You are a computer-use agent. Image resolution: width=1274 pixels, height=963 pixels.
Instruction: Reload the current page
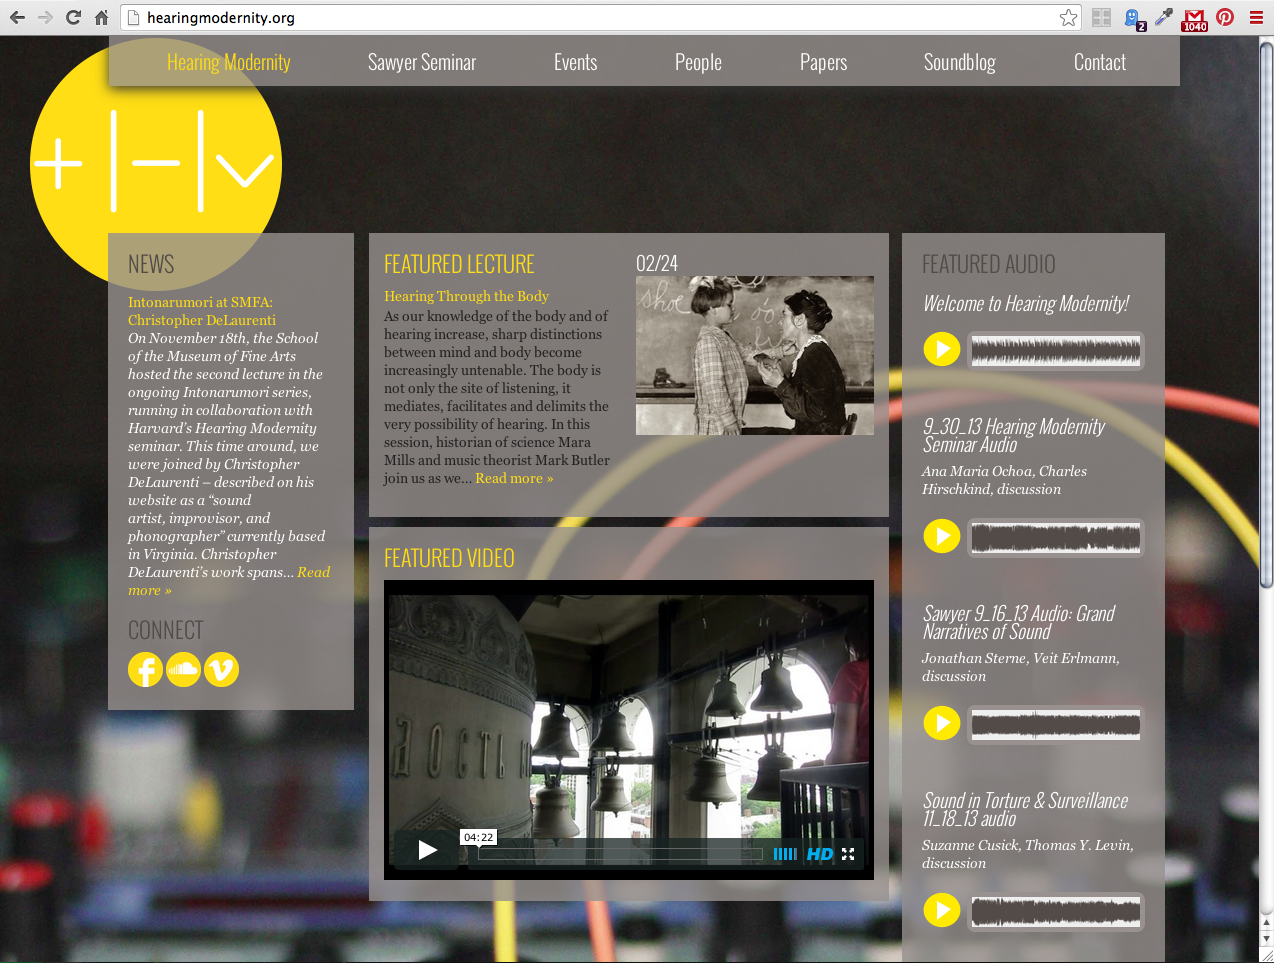(x=73, y=17)
